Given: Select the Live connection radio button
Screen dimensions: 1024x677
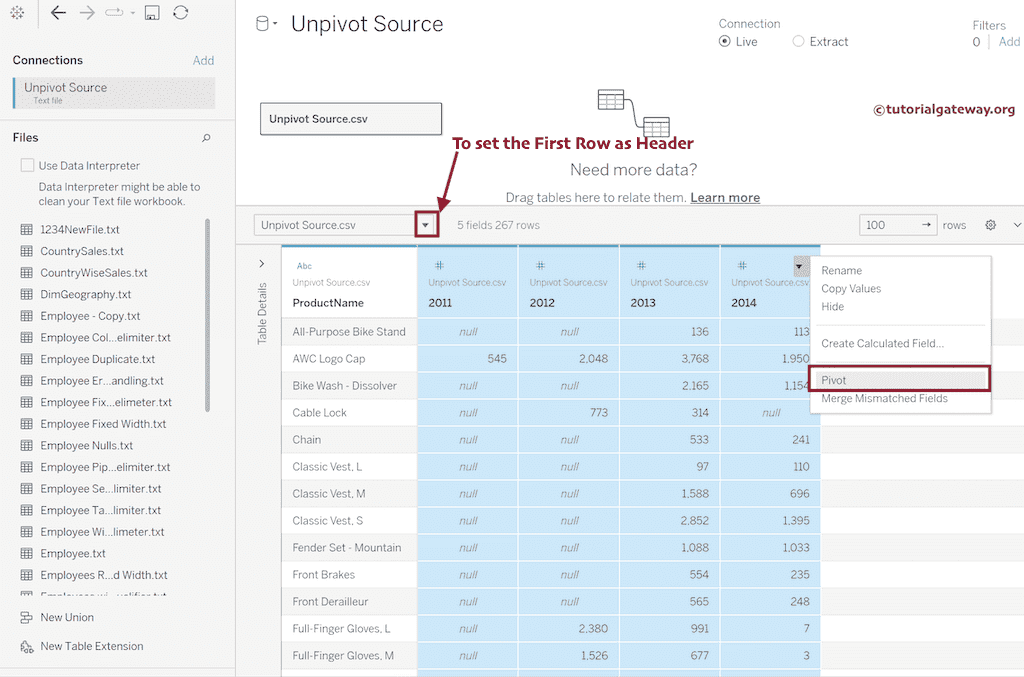Looking at the screenshot, I should (x=728, y=41).
